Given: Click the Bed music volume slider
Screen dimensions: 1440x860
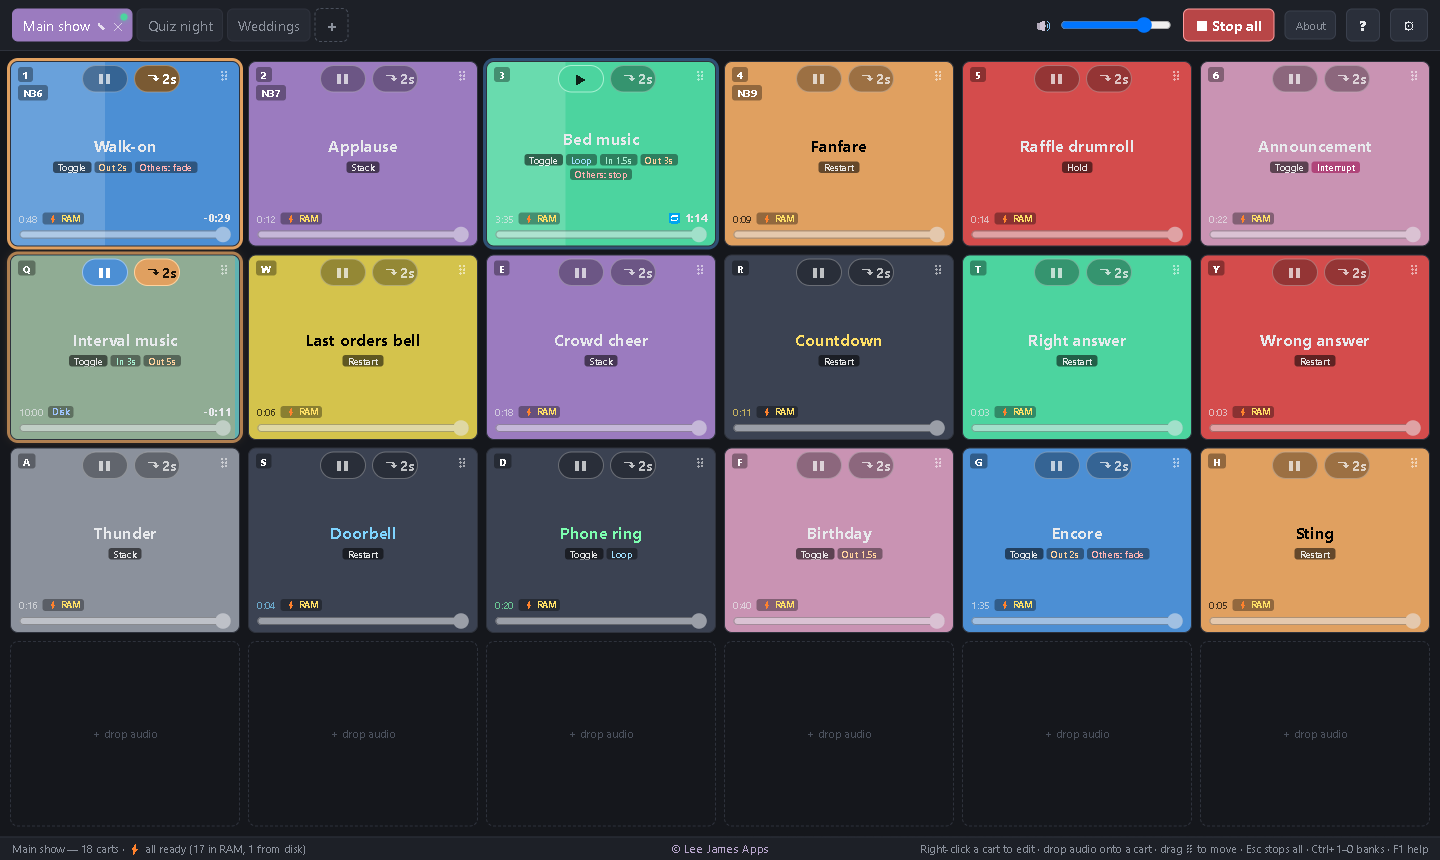Looking at the screenshot, I should pos(601,235).
